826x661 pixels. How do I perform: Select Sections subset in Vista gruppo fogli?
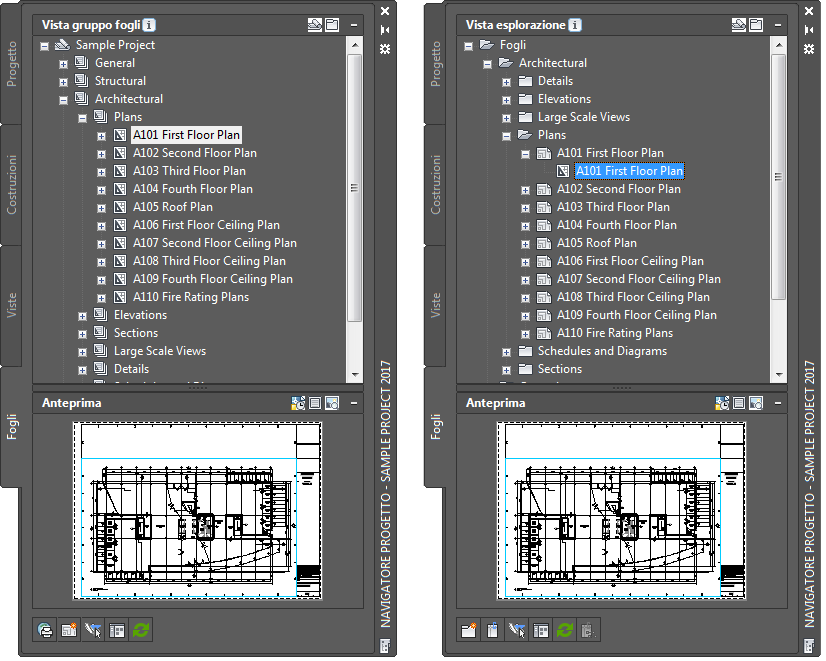tap(136, 333)
